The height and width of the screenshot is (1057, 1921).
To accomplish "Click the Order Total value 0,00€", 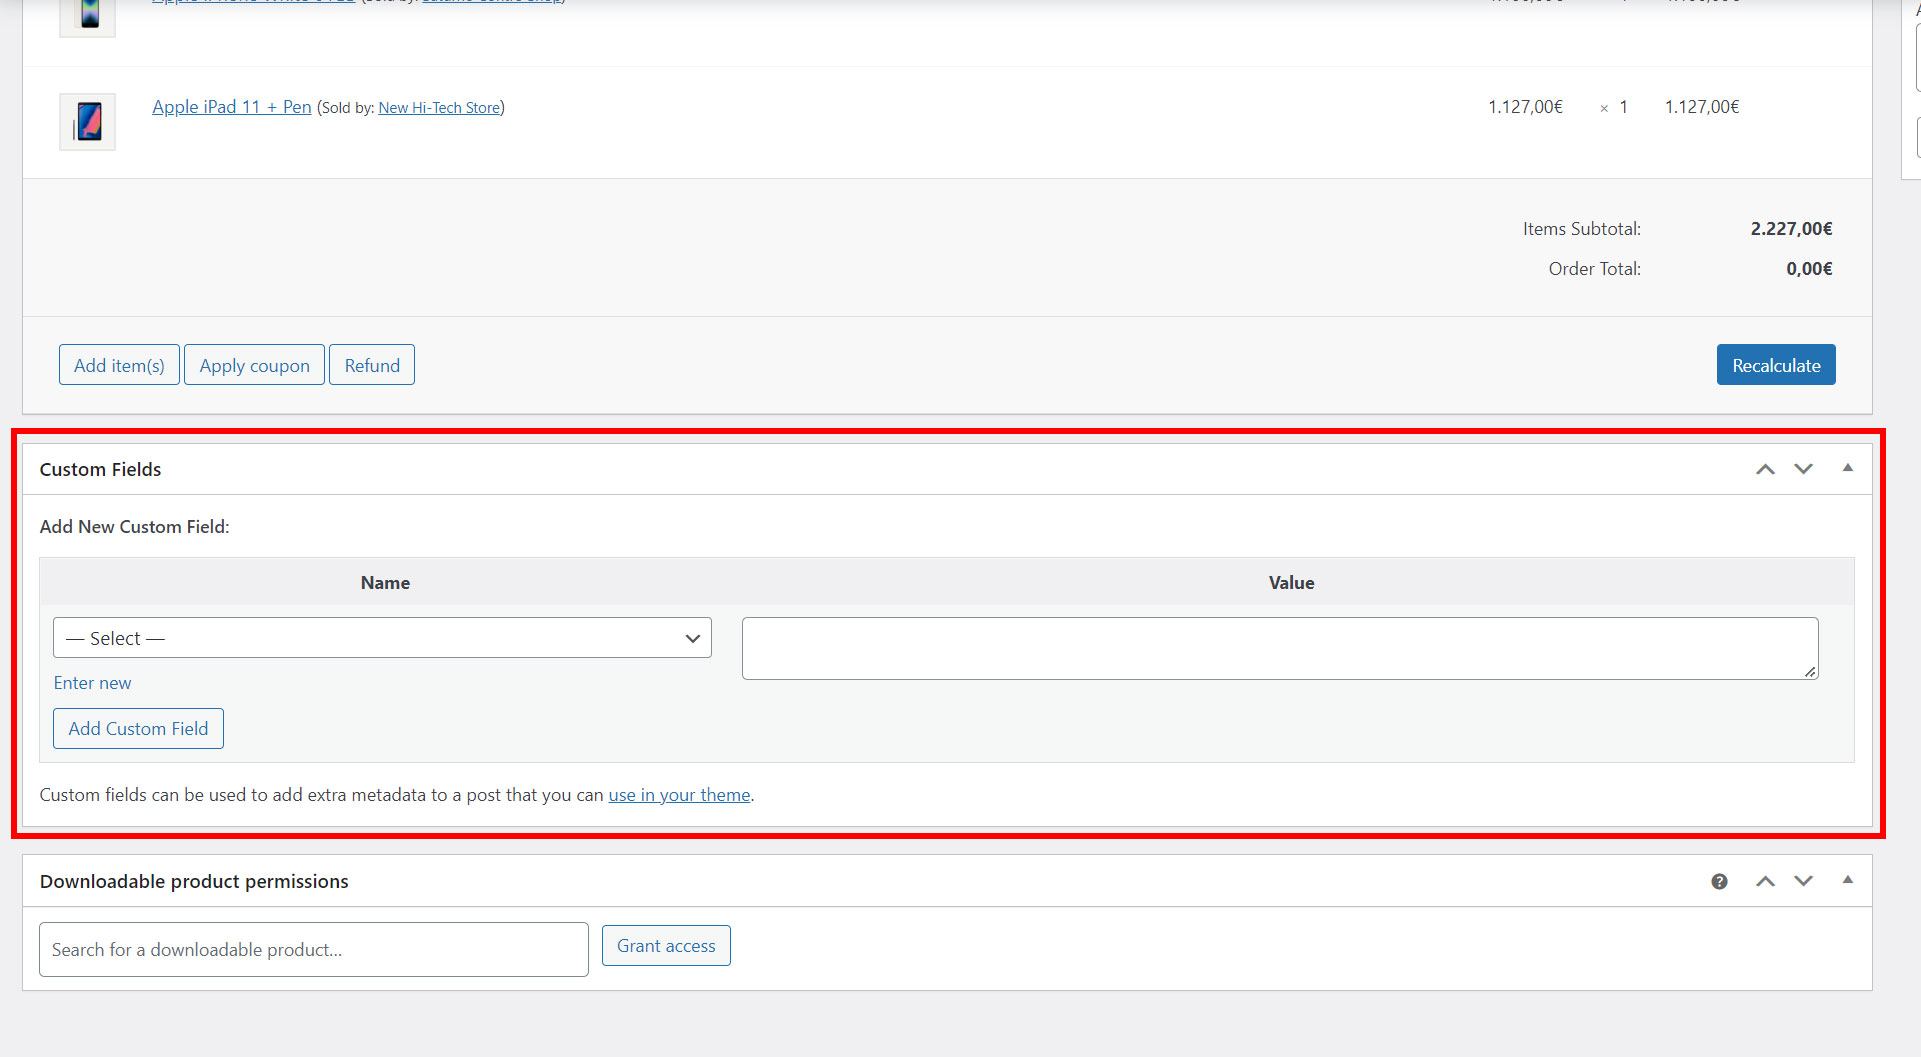I will pos(1809,269).
